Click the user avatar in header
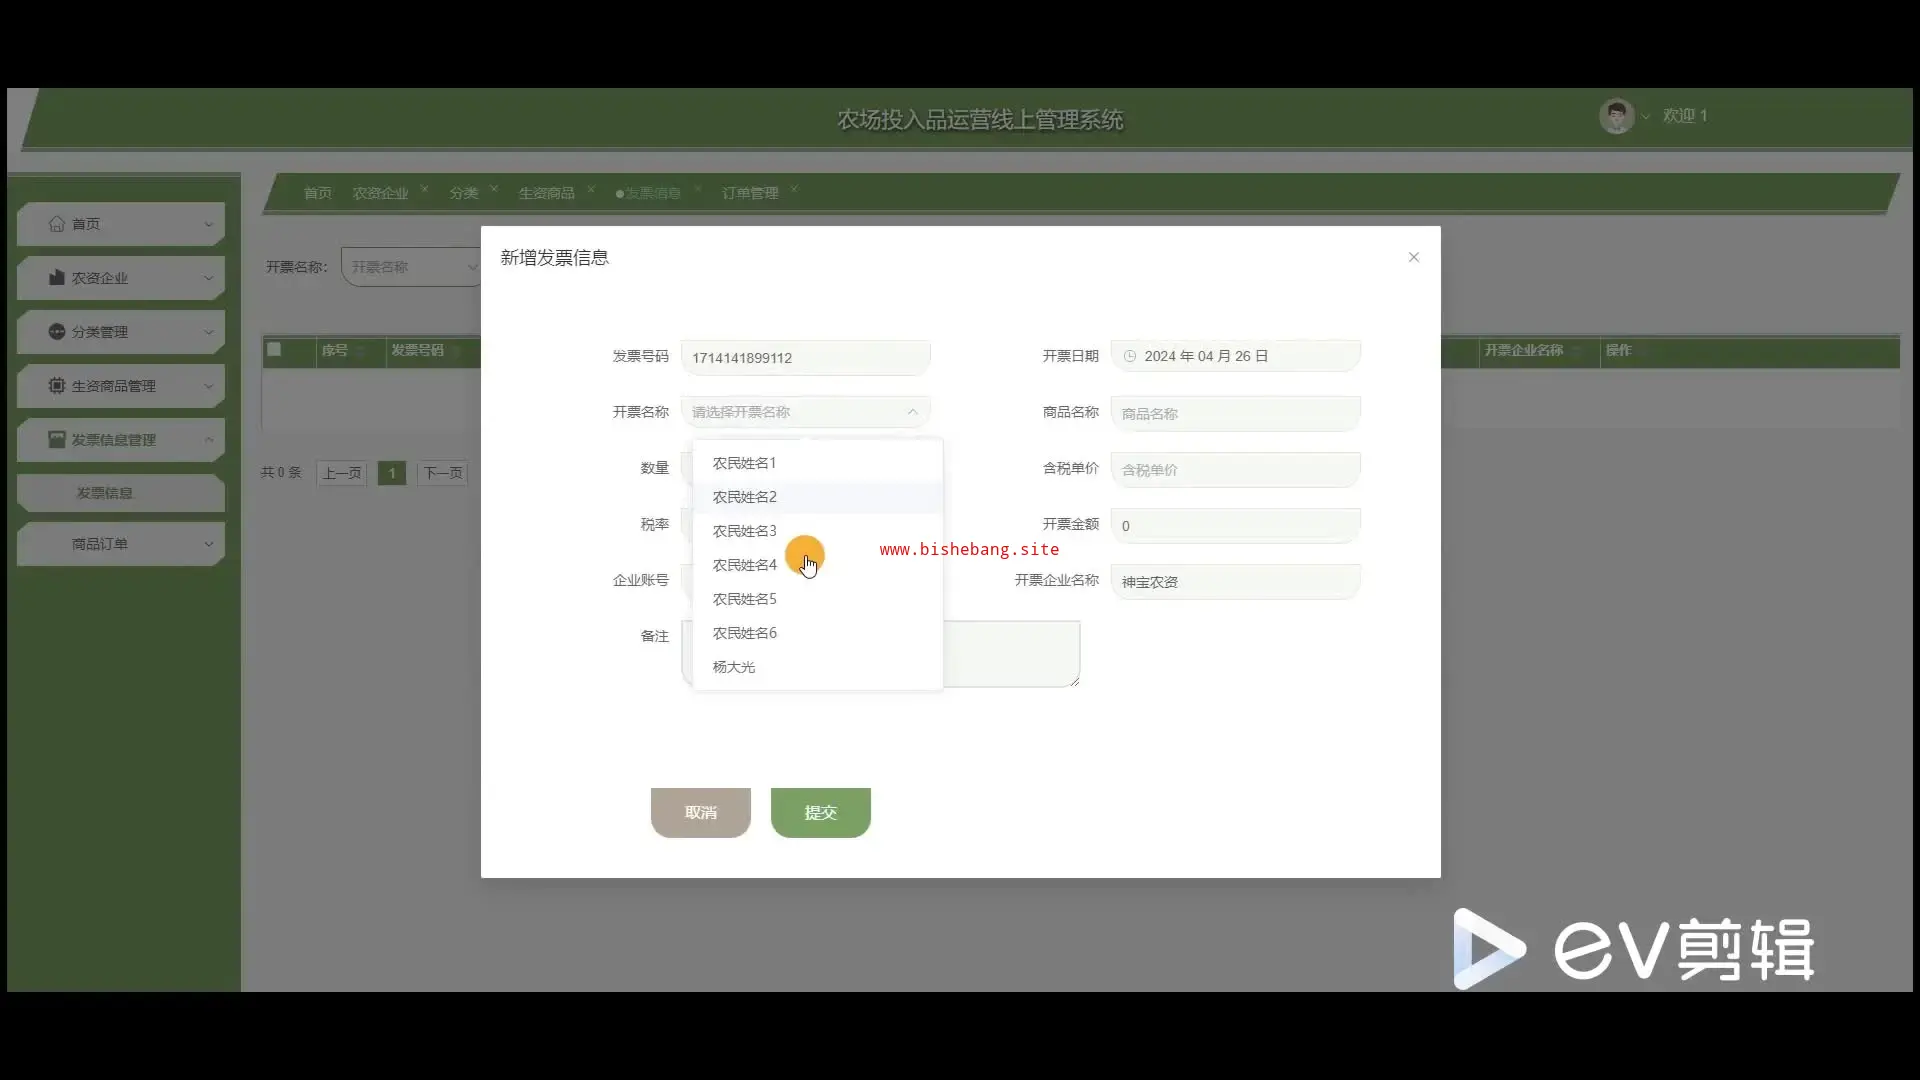 1616,116
